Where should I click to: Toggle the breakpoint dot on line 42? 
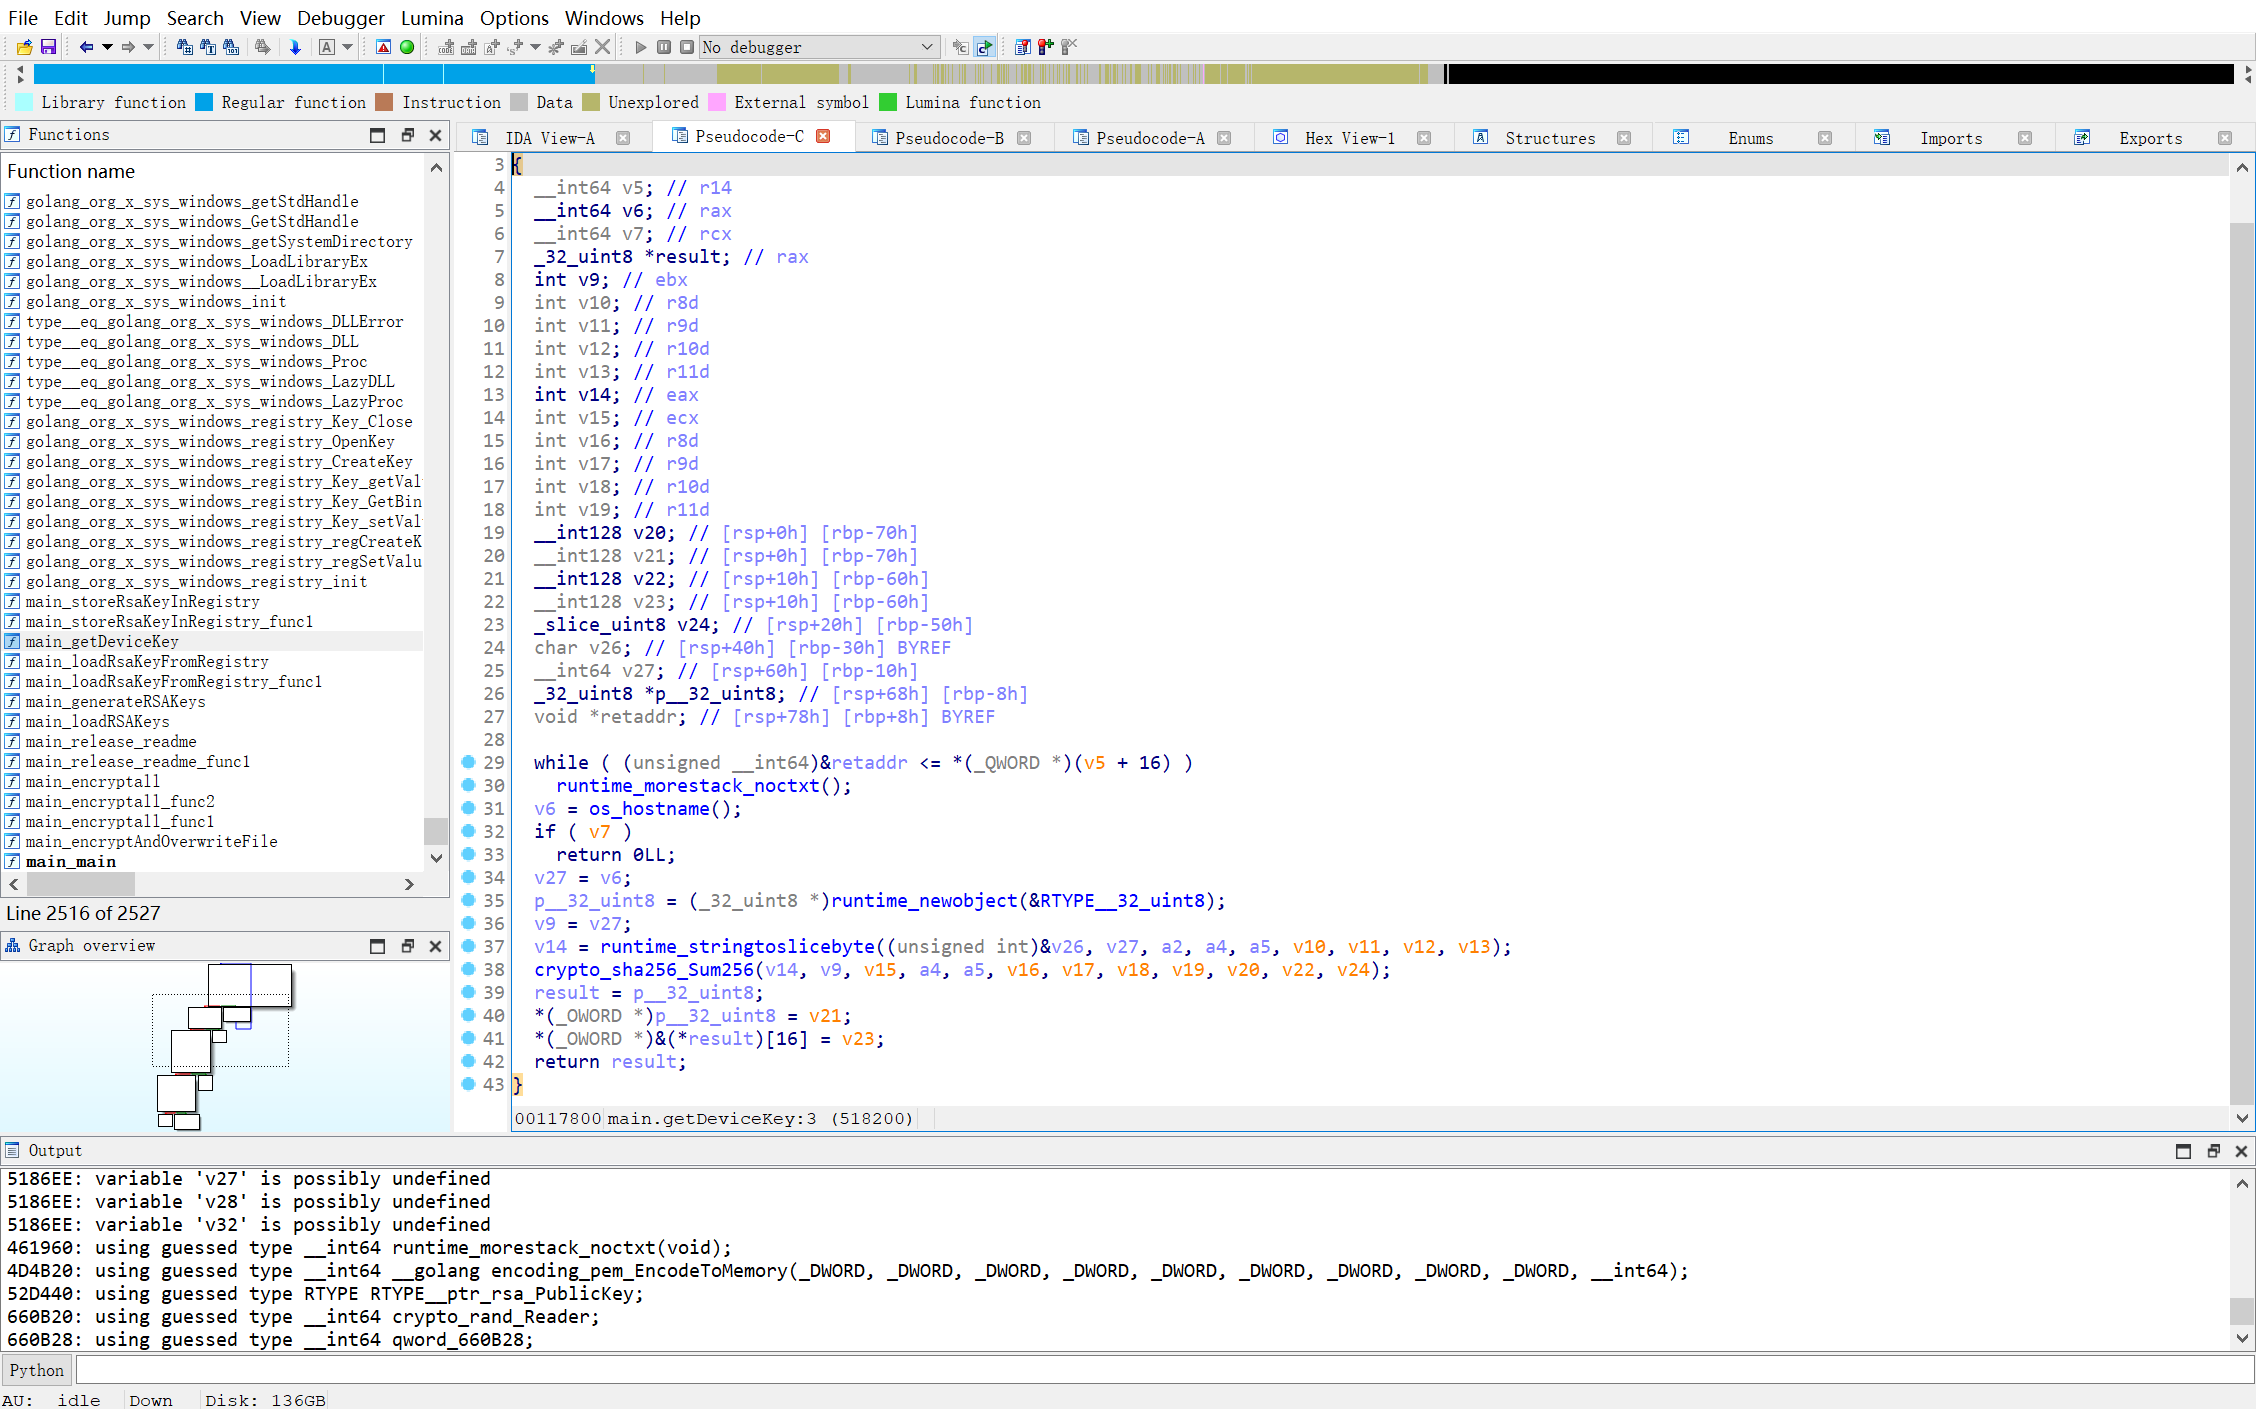tap(468, 1061)
